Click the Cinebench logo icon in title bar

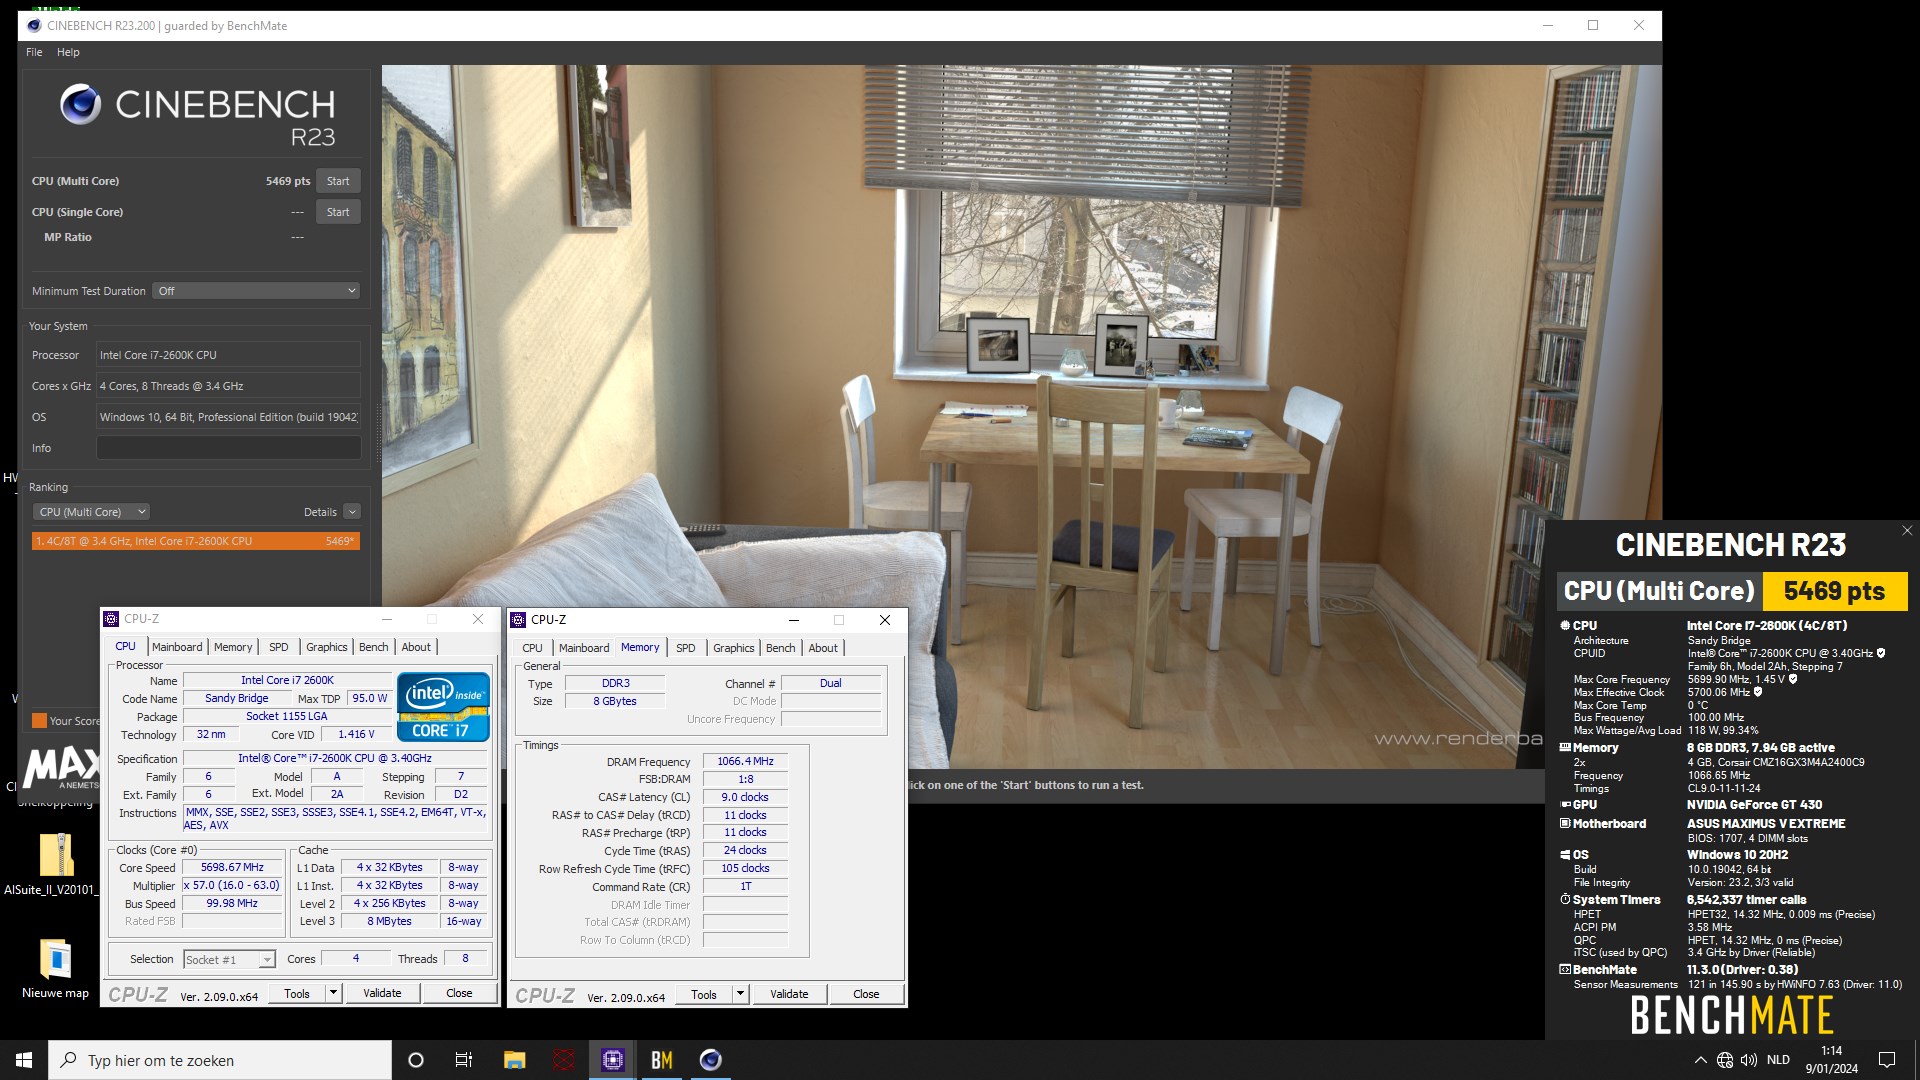(33, 26)
